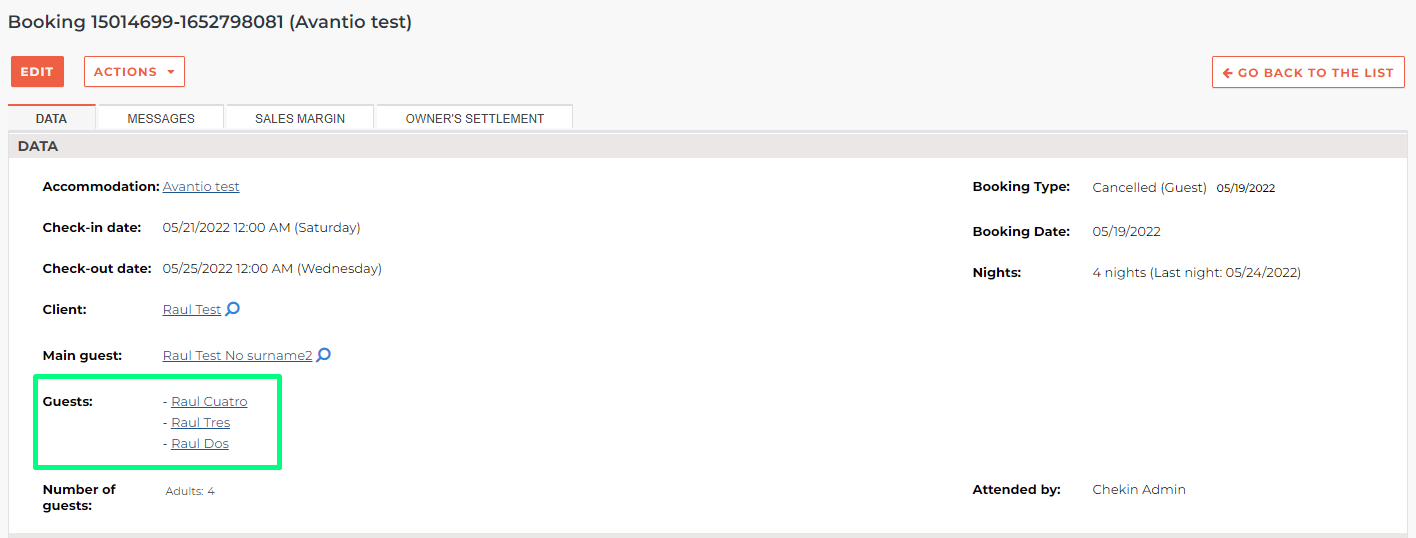Image resolution: width=1416 pixels, height=538 pixels.
Task: Select the Owner's Settlement tab
Action: pyautogui.click(x=474, y=118)
